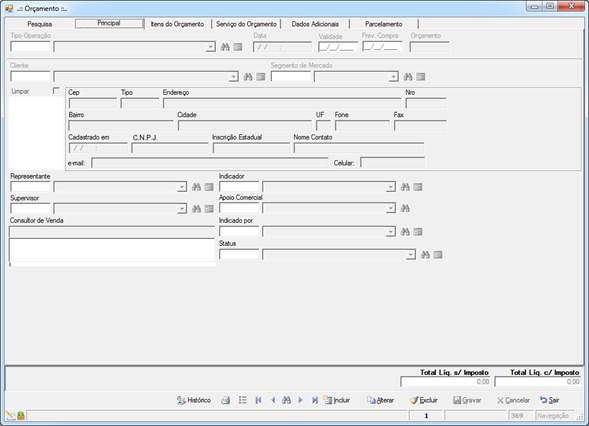The height and width of the screenshot is (426, 589).
Task: Click binoculars icon for Indicador
Action: coord(405,187)
